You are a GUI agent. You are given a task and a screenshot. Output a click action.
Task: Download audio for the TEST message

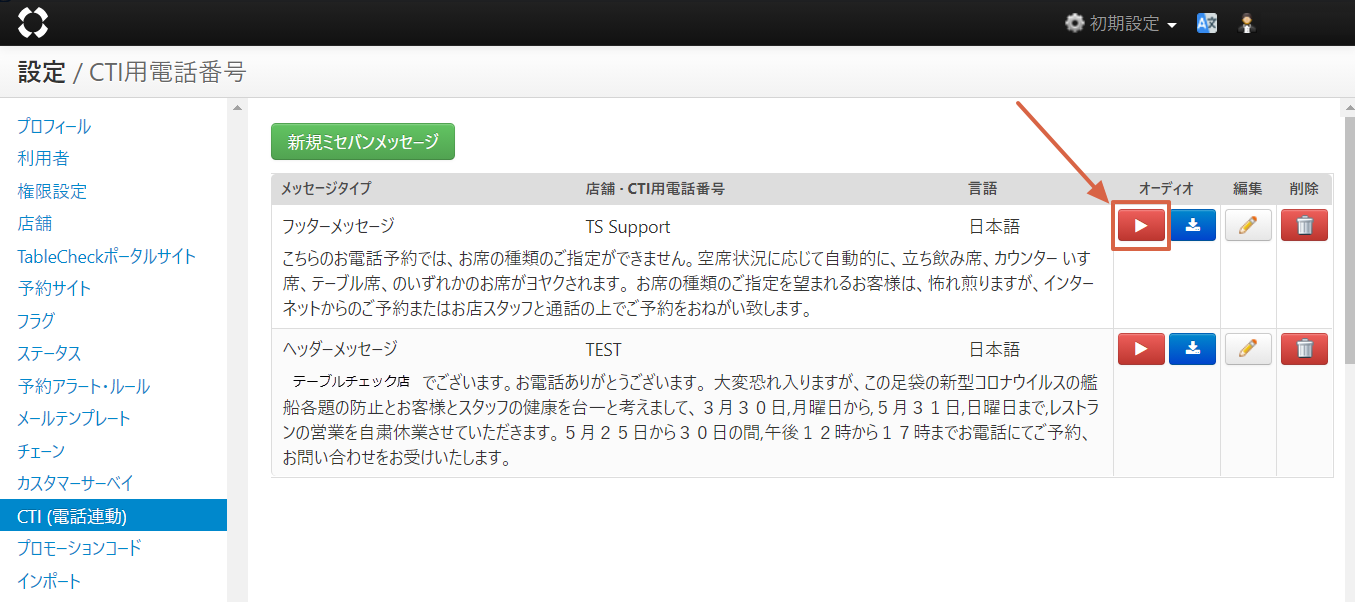click(1193, 349)
